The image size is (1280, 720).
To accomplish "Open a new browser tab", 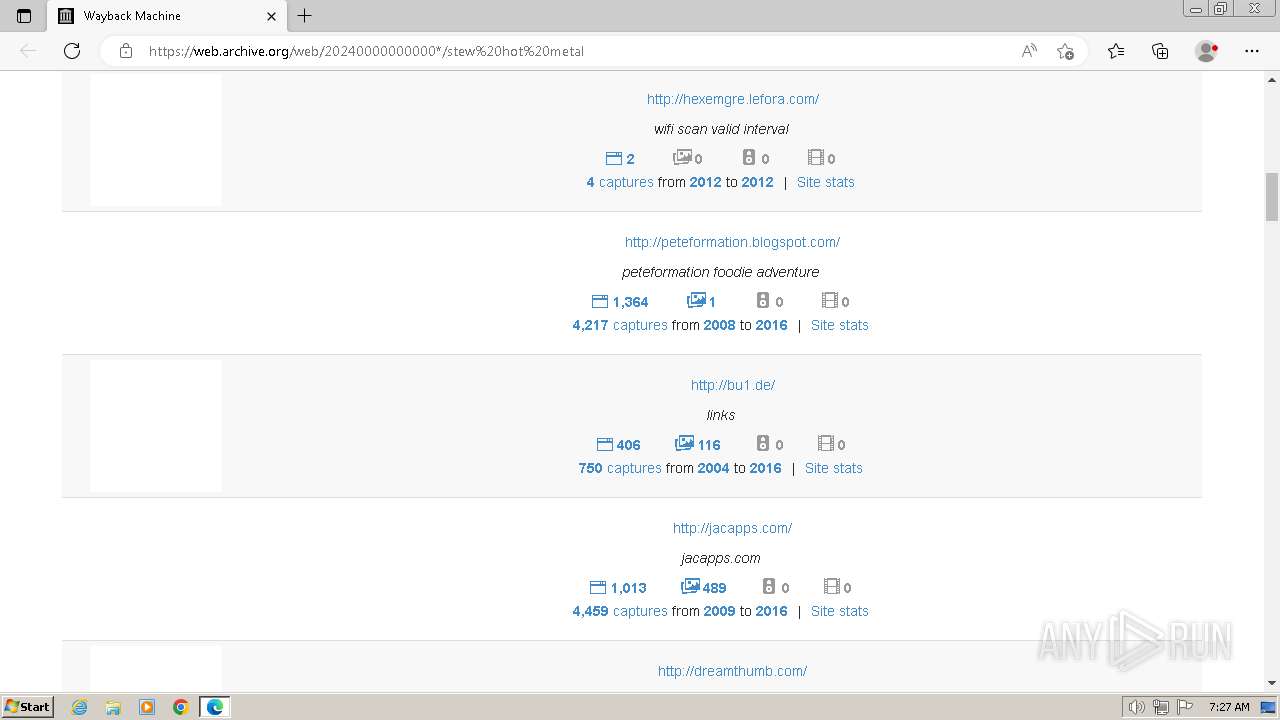I will (305, 16).
